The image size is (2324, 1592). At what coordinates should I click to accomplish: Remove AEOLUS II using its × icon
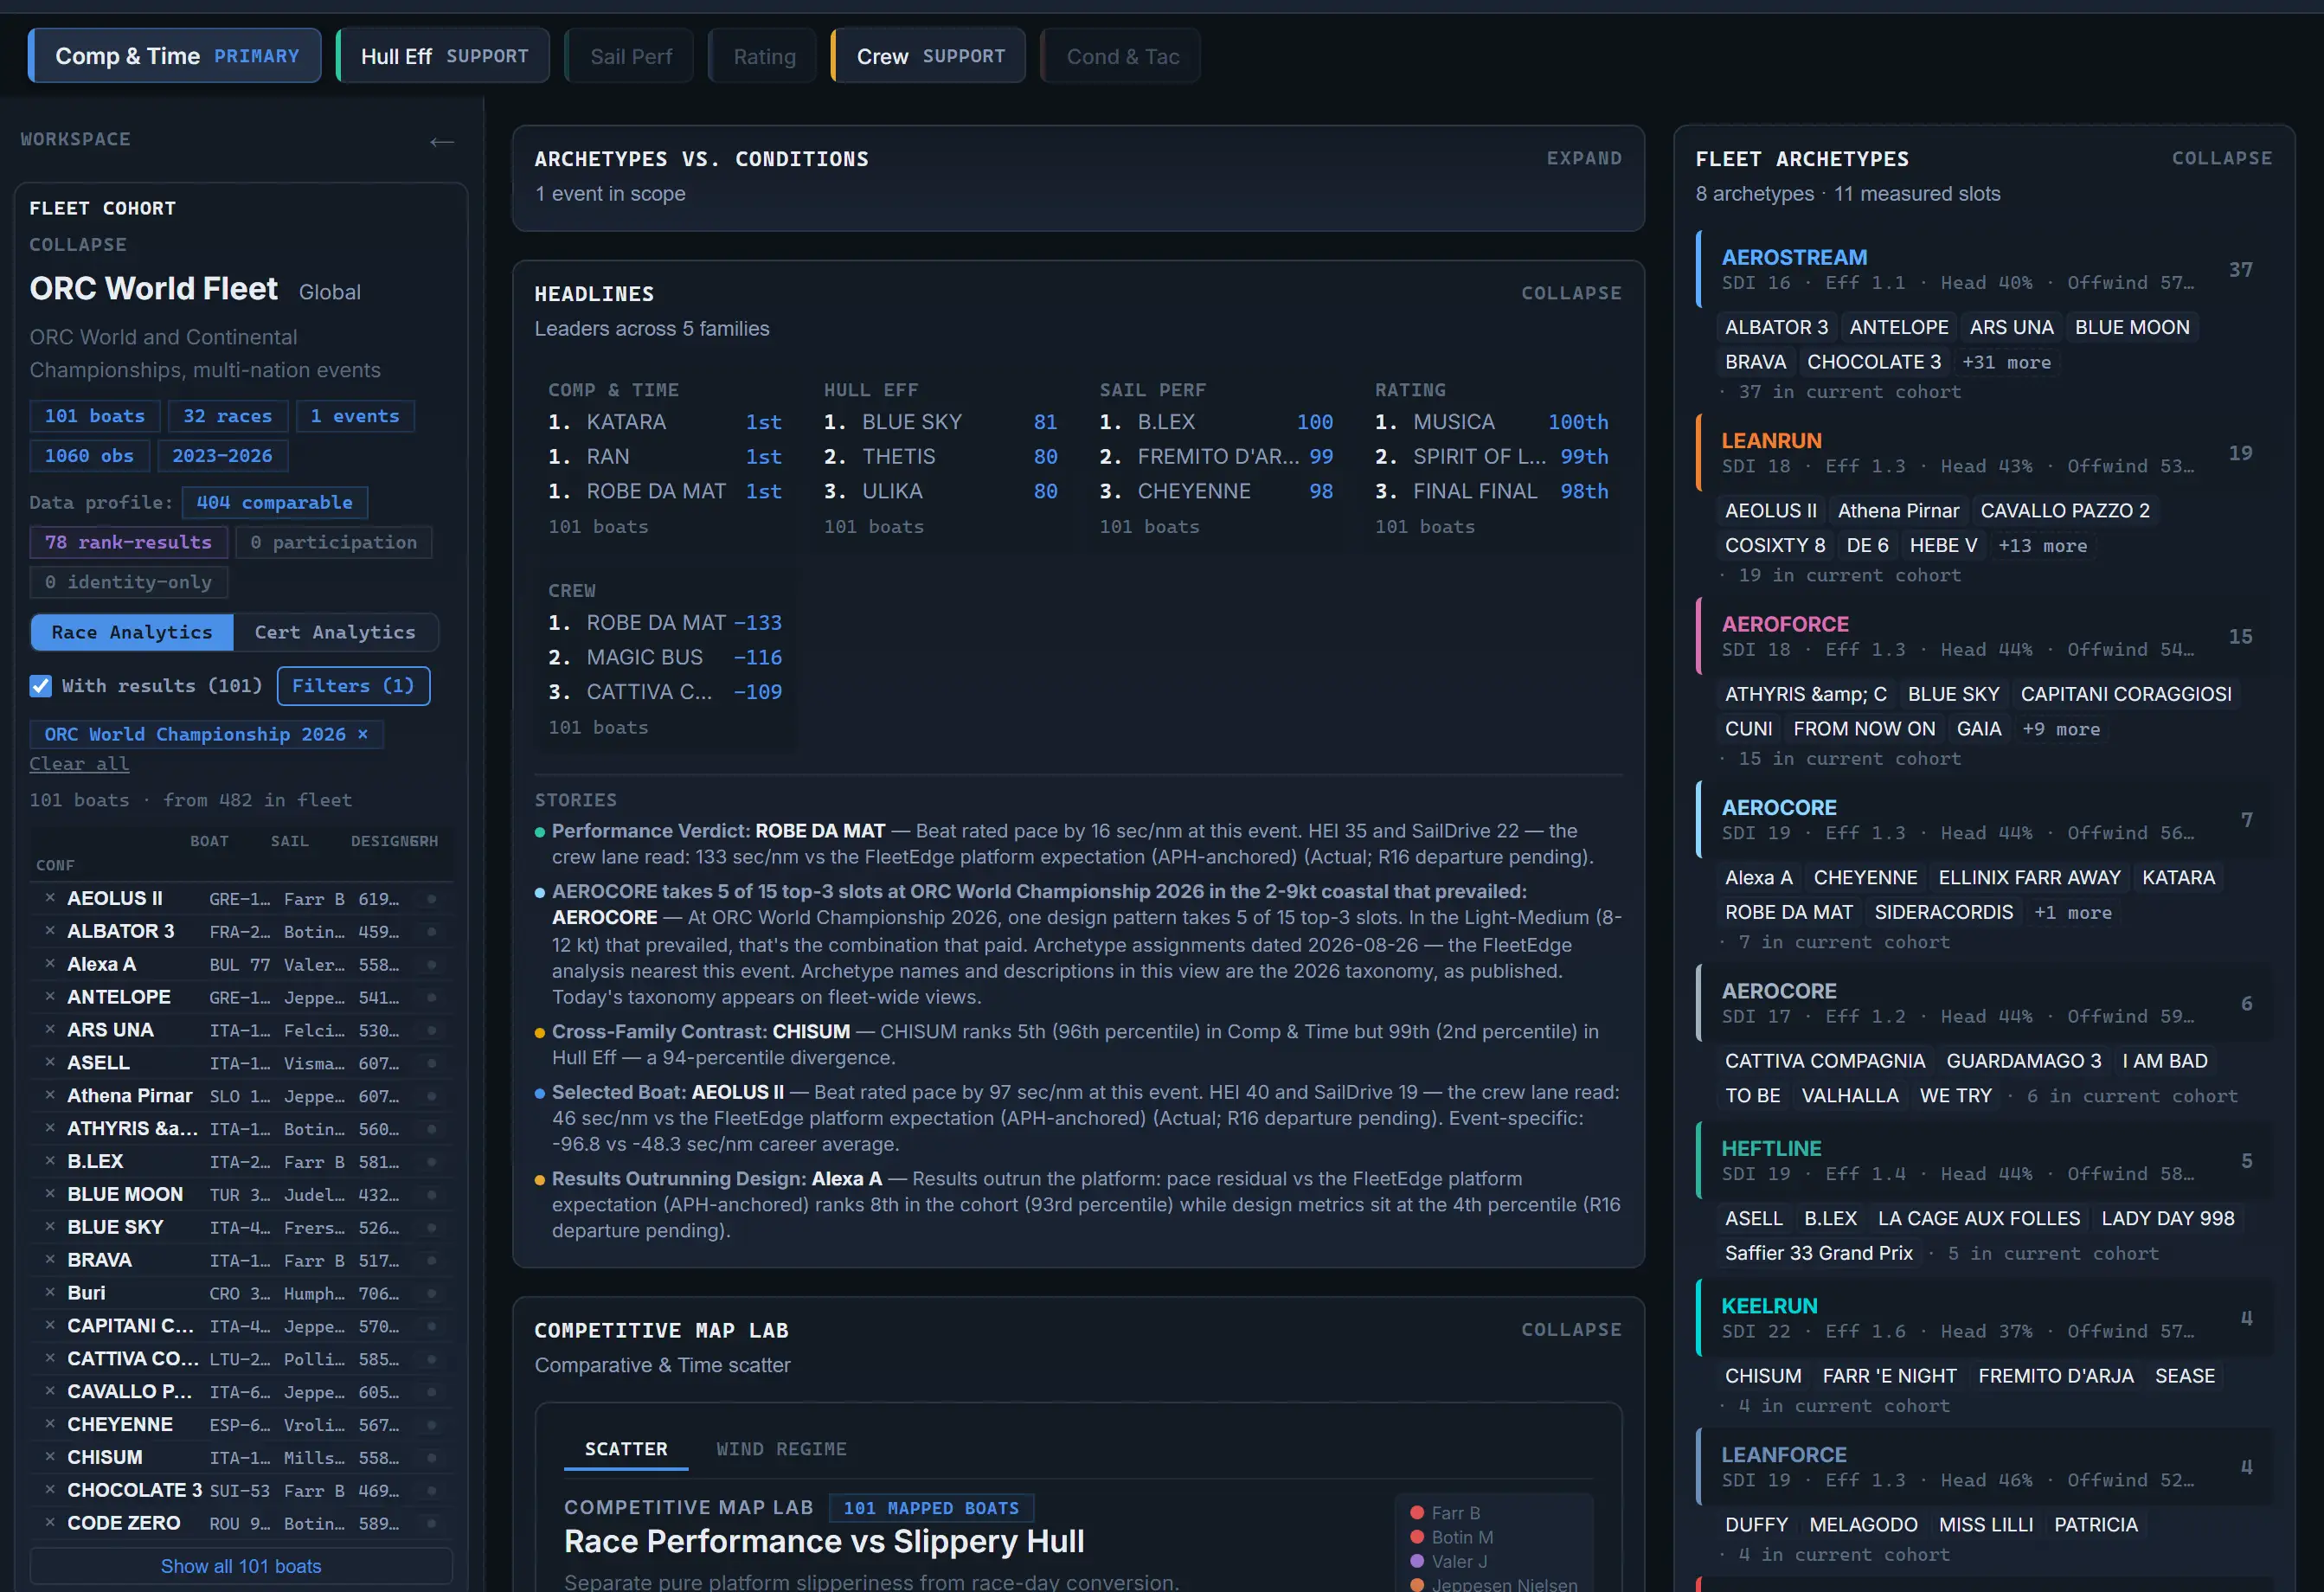pos(50,898)
